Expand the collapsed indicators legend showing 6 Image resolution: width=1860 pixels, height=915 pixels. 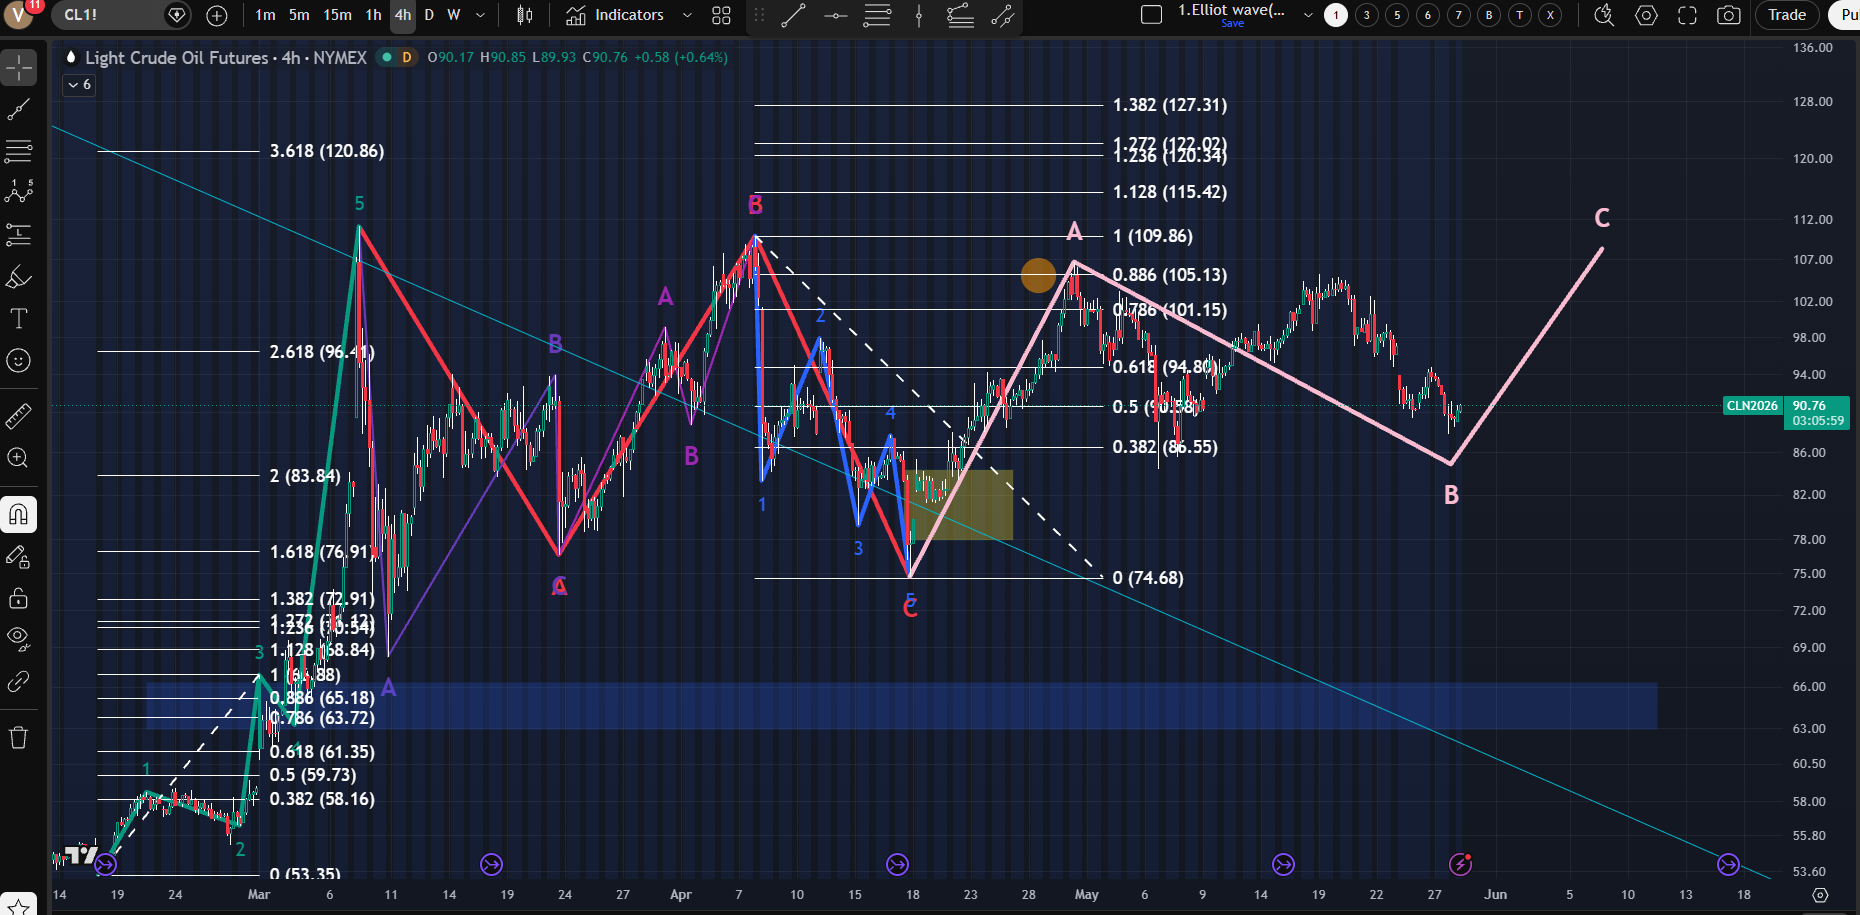79,85
